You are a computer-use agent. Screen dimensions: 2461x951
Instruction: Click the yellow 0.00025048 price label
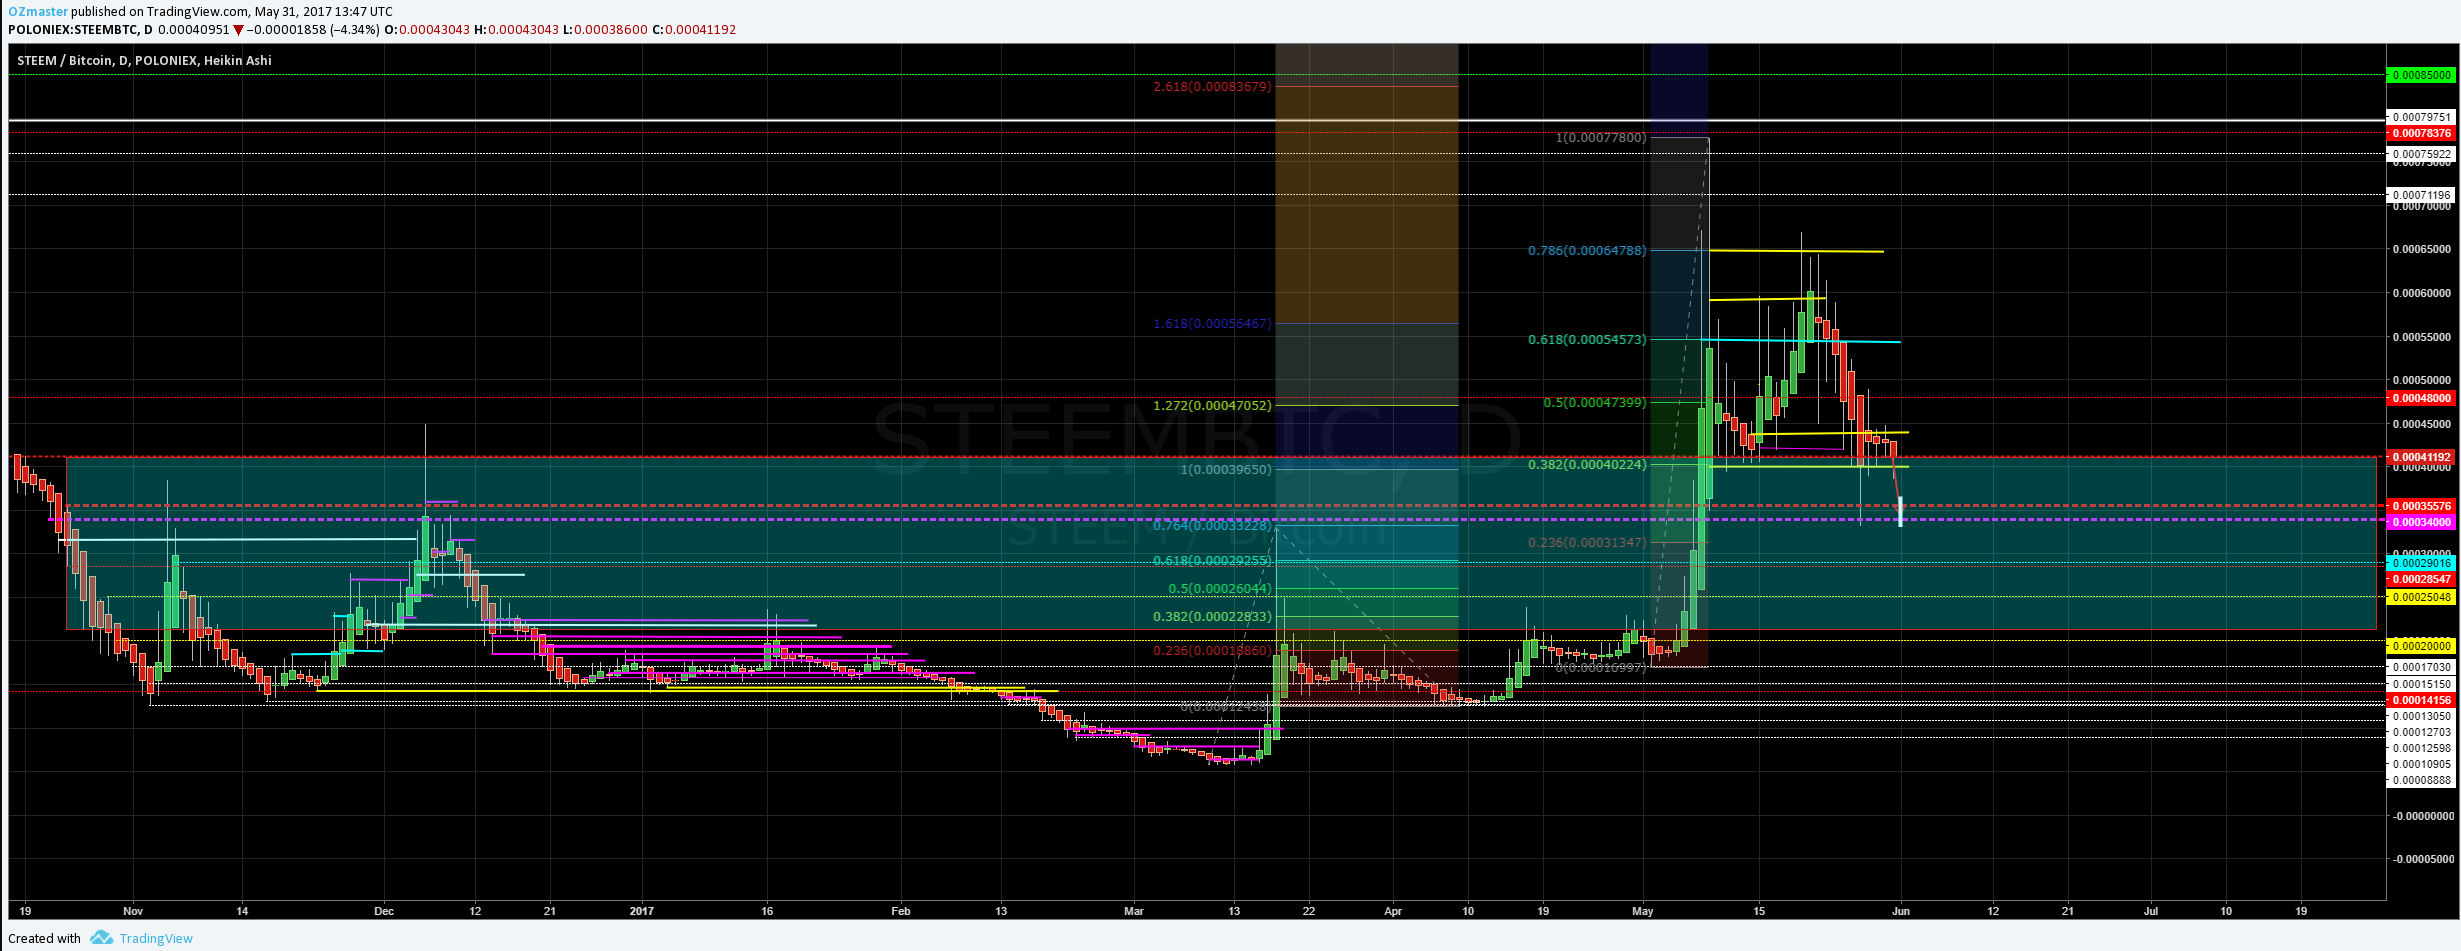click(x=2422, y=597)
